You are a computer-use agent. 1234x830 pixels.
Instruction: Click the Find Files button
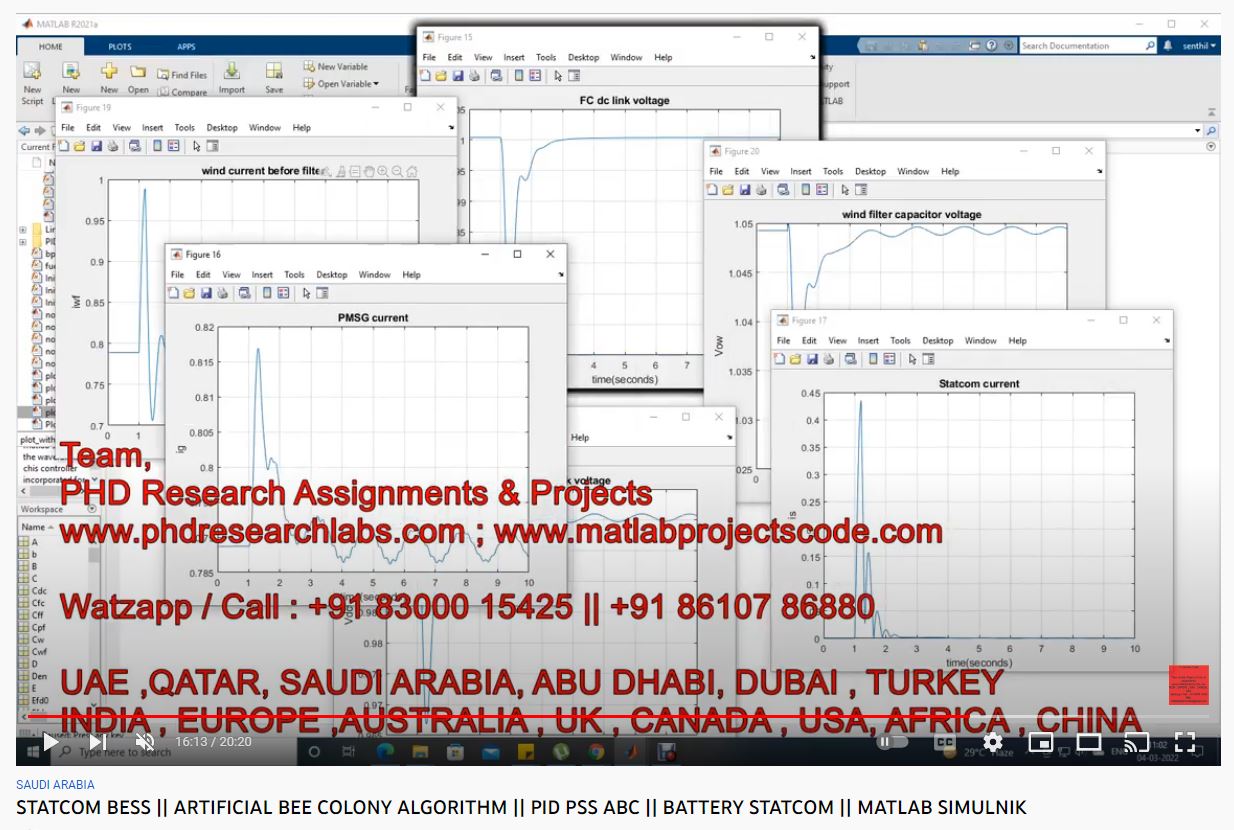(182, 75)
